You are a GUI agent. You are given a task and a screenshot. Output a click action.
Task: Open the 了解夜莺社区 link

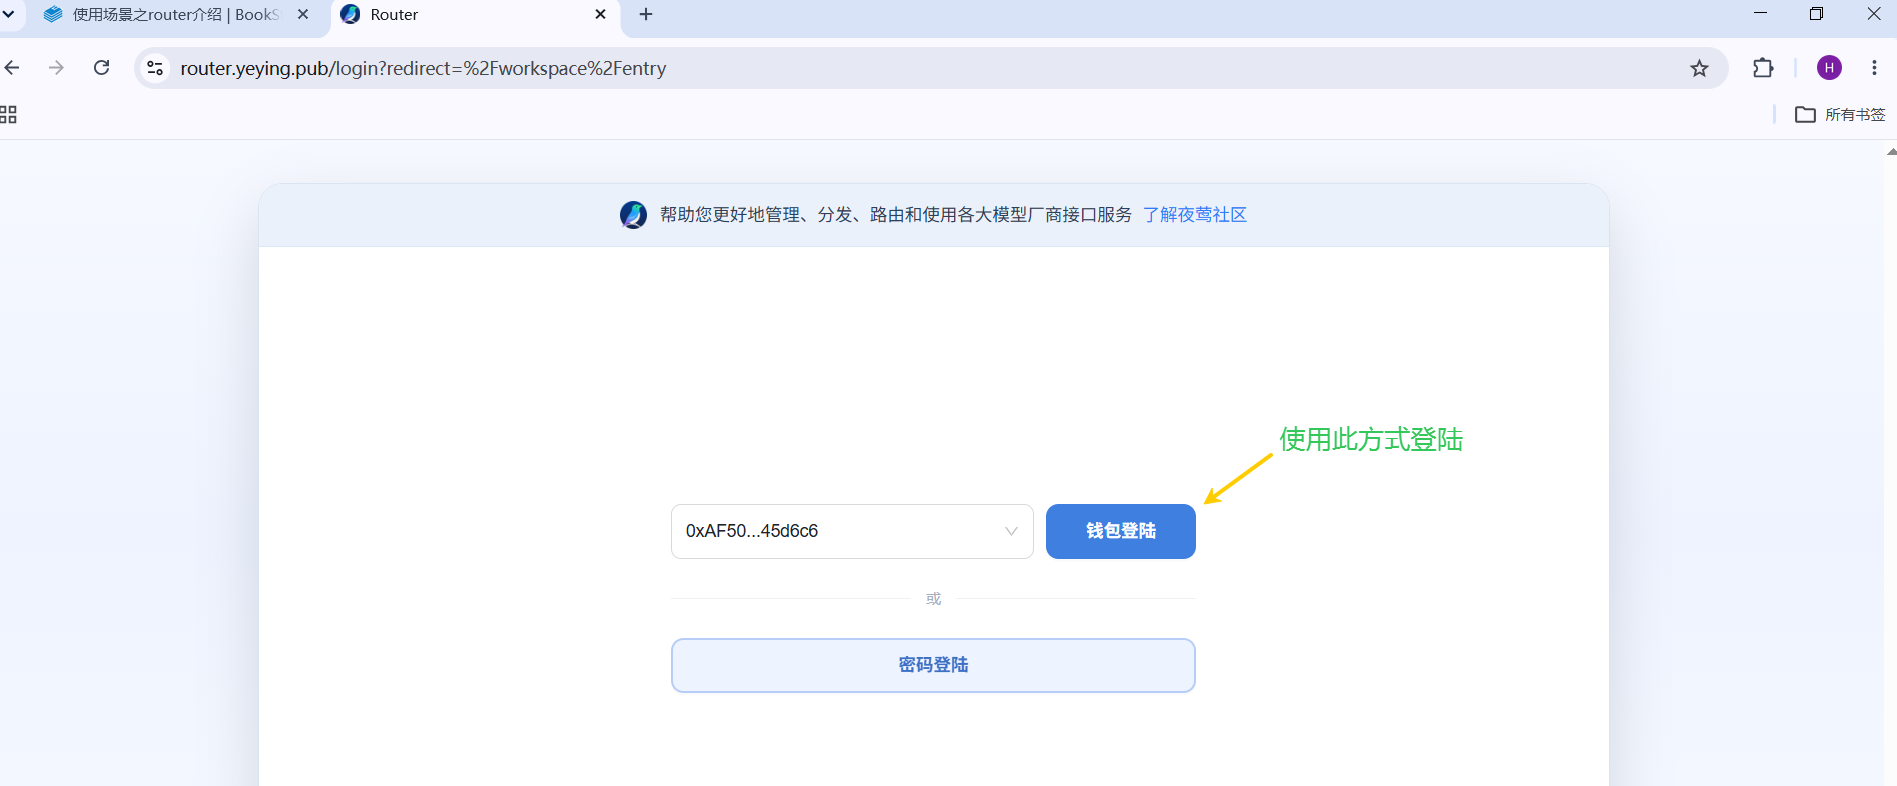click(x=1195, y=215)
